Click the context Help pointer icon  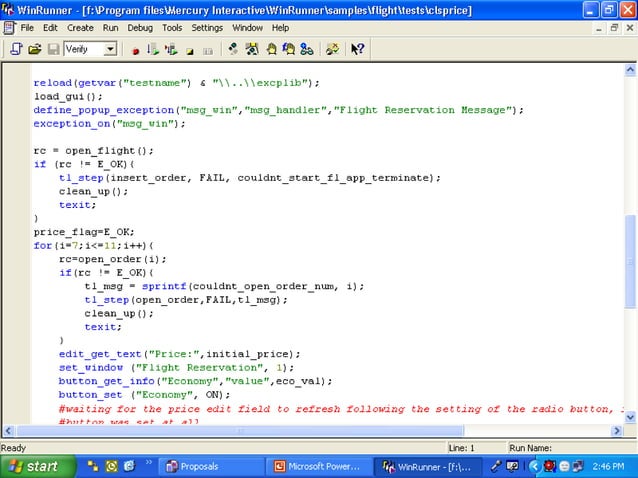pyautogui.click(x=358, y=49)
